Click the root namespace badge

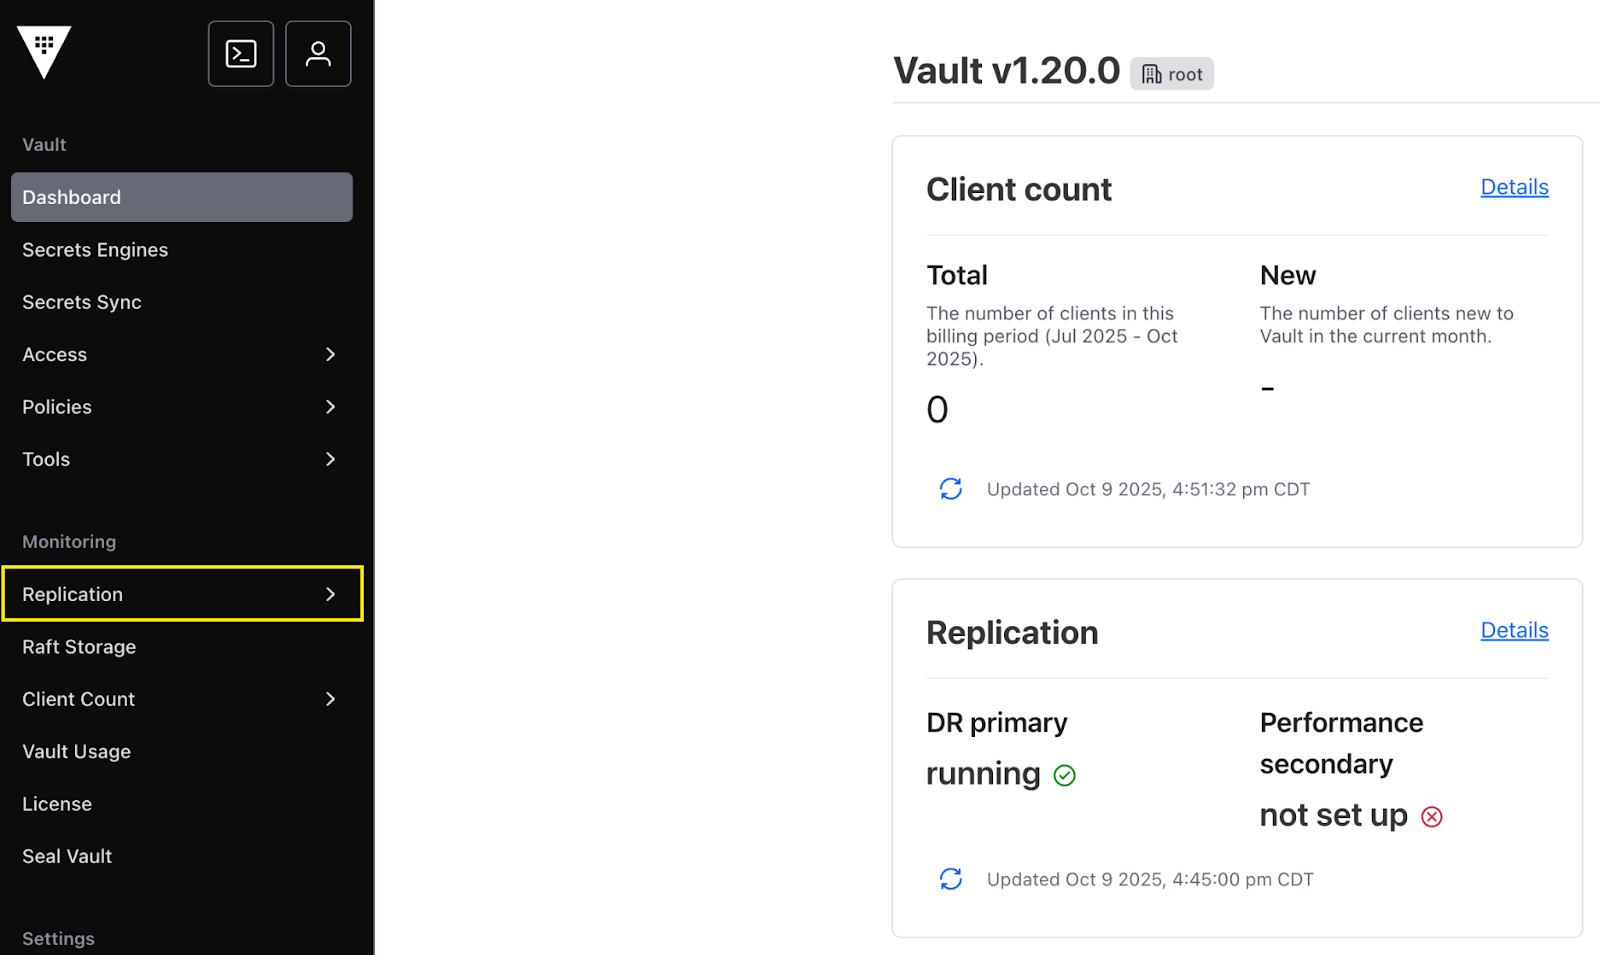[x=1172, y=74]
